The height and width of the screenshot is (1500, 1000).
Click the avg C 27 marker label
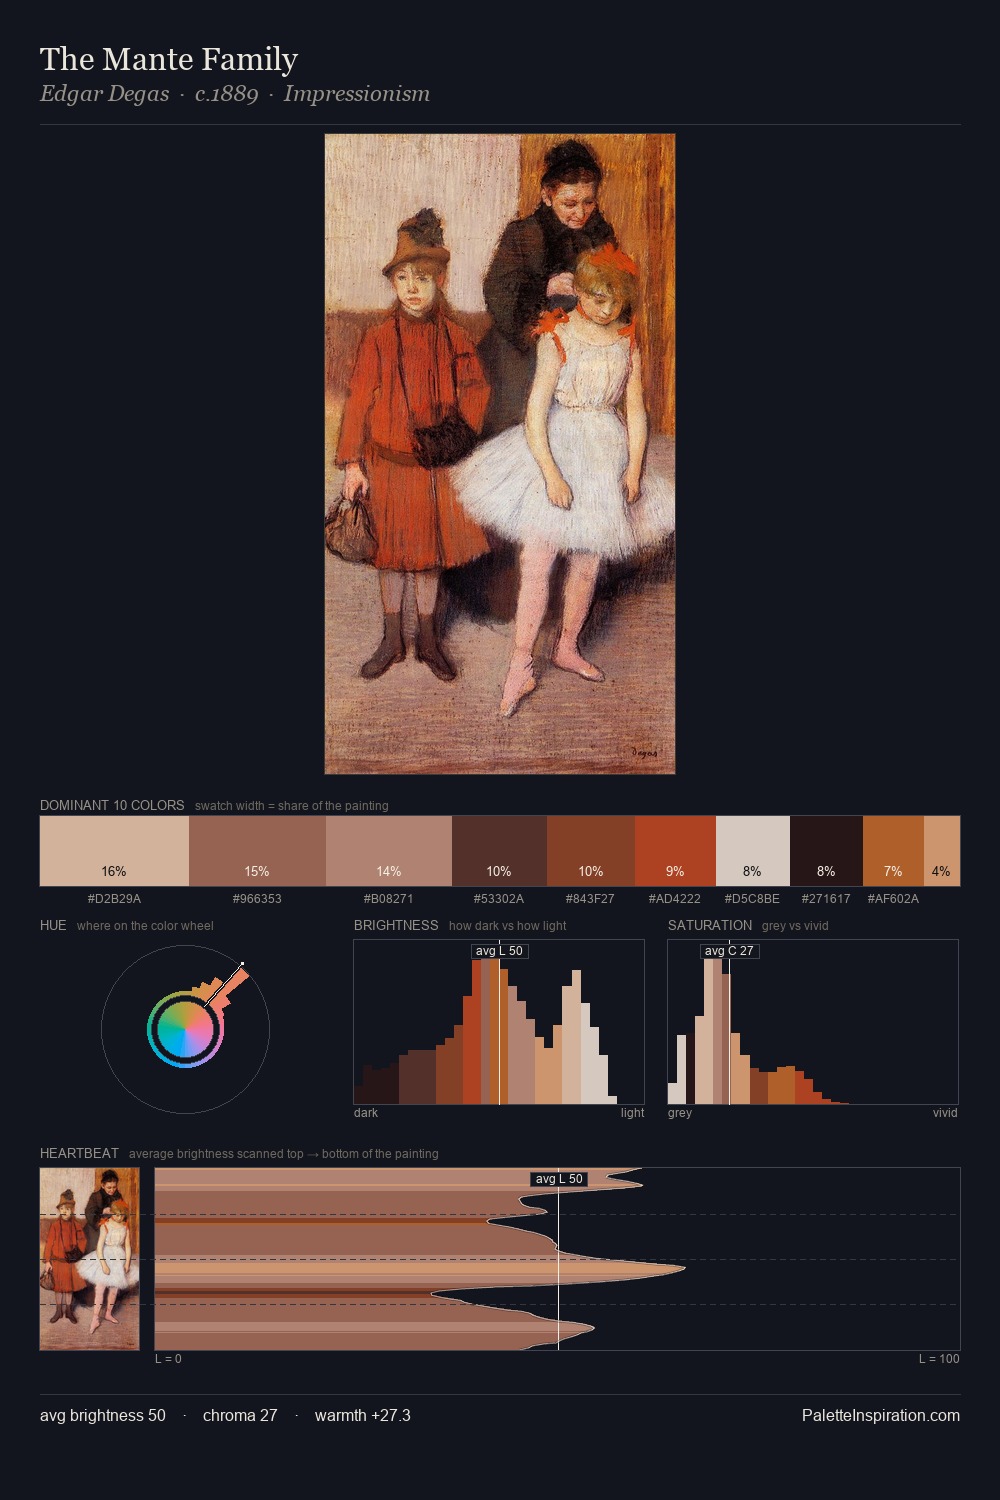click(729, 951)
